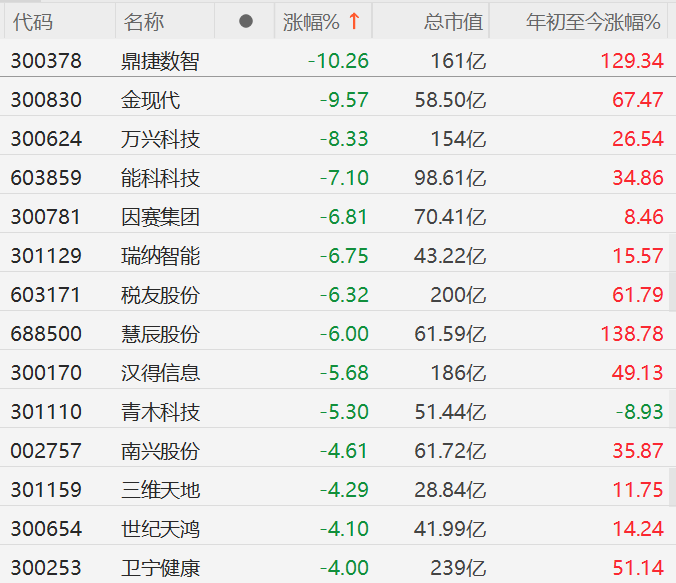Click year-to-date value 138.78
Screen dimensions: 676x583
point(632,334)
